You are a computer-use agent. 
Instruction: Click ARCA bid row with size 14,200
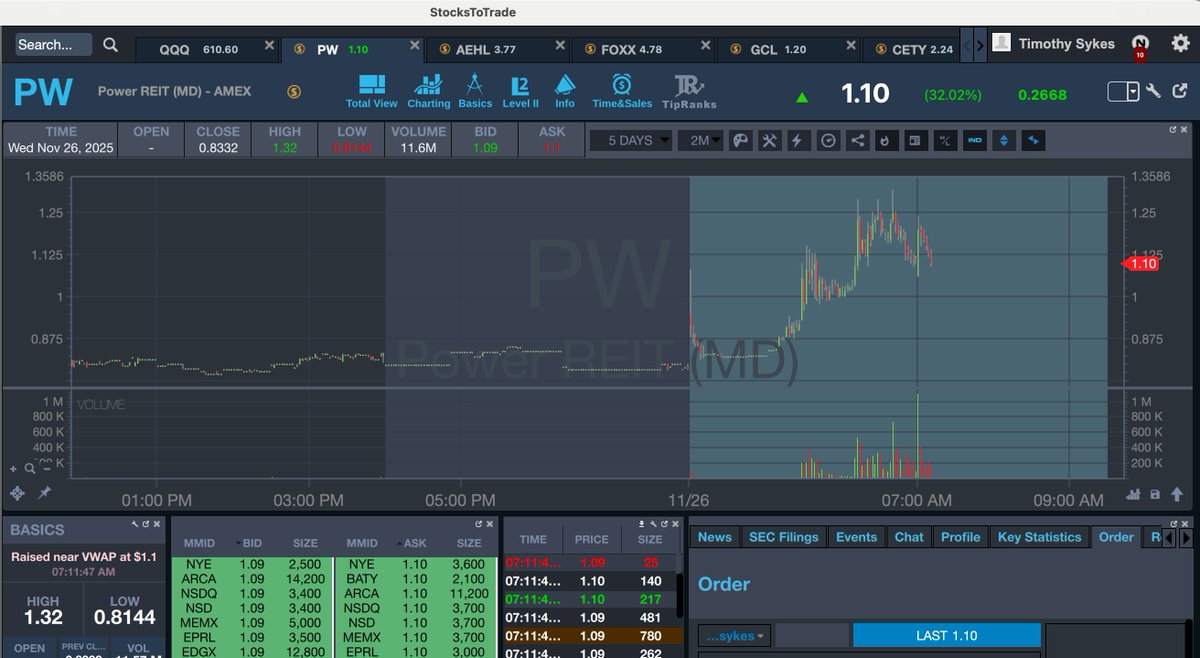251,579
